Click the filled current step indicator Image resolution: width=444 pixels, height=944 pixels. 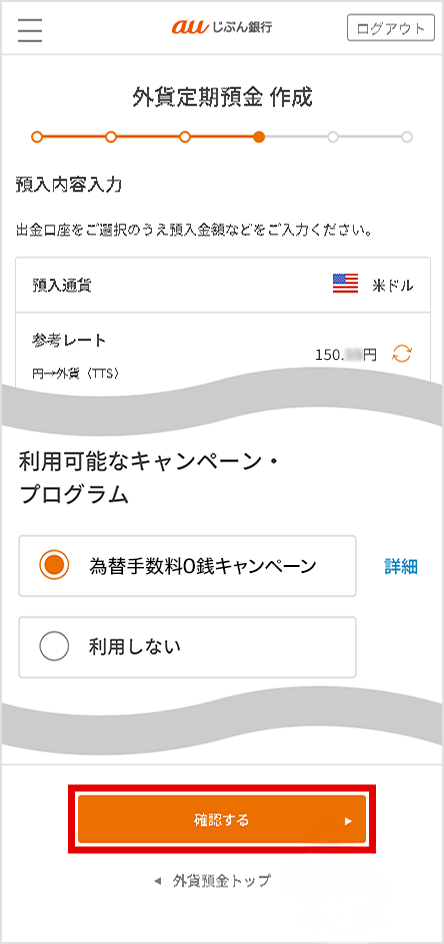[259, 137]
